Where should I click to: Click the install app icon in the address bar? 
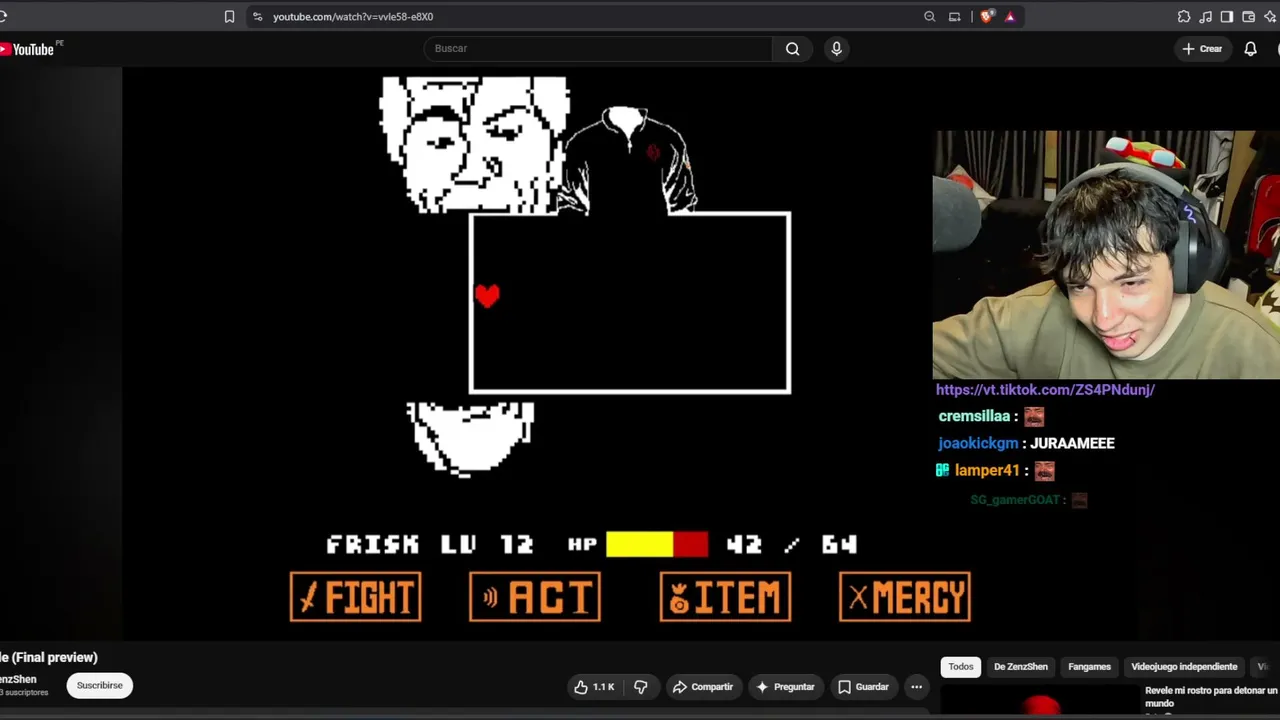[x=955, y=17]
